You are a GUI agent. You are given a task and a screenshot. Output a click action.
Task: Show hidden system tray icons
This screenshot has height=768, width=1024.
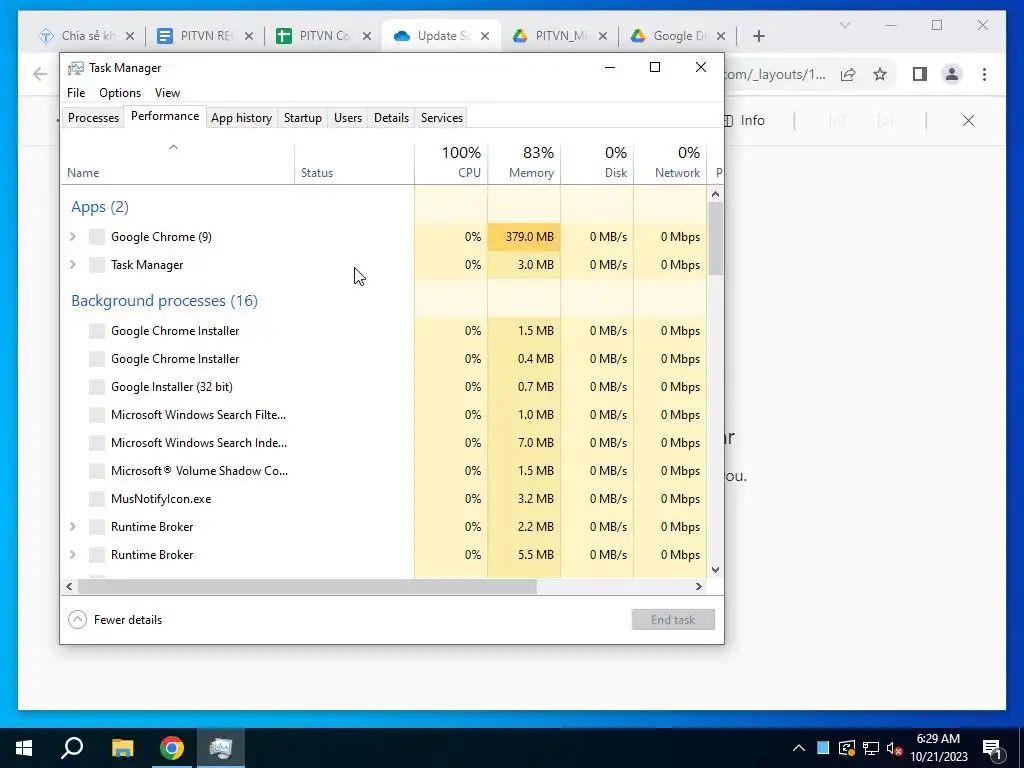coord(799,748)
